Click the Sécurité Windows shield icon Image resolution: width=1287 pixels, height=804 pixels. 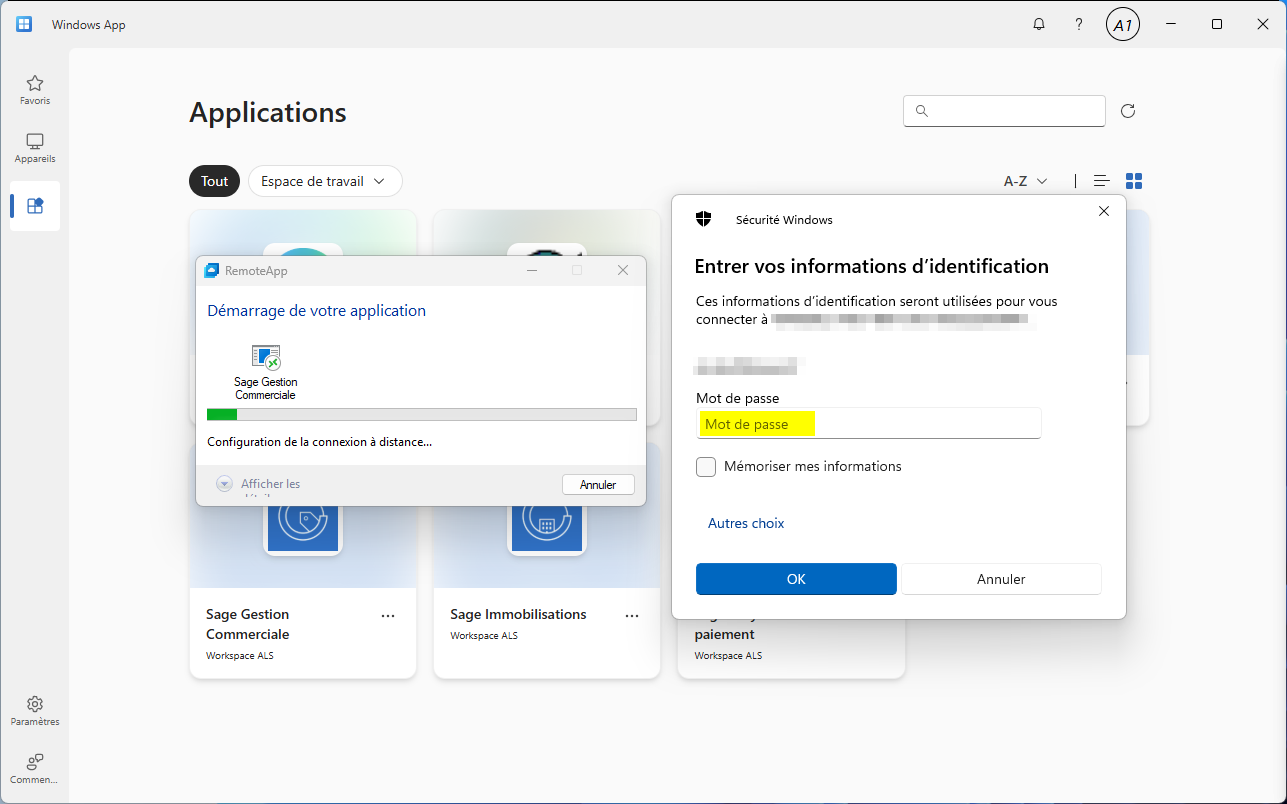point(704,219)
